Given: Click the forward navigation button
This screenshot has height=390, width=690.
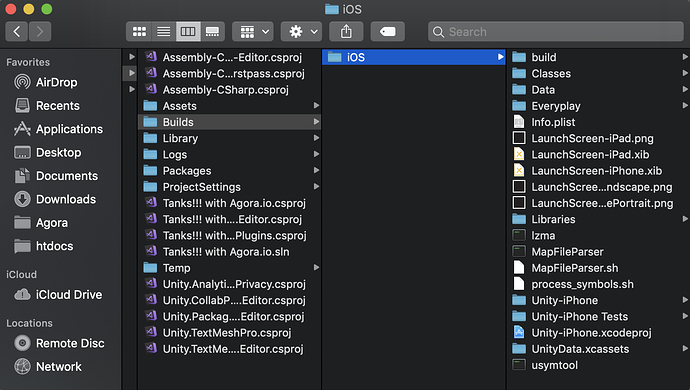Looking at the screenshot, I should pos(40,32).
